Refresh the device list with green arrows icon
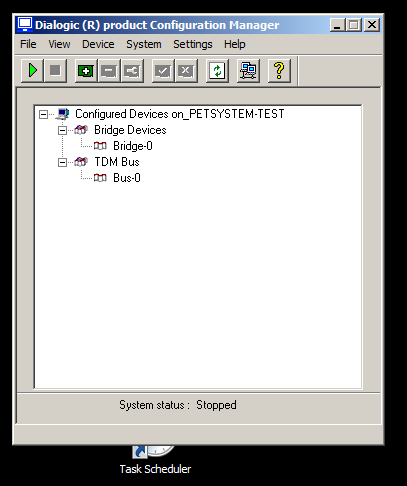Screen dimensions: 407x486 pyautogui.click(x=217, y=71)
